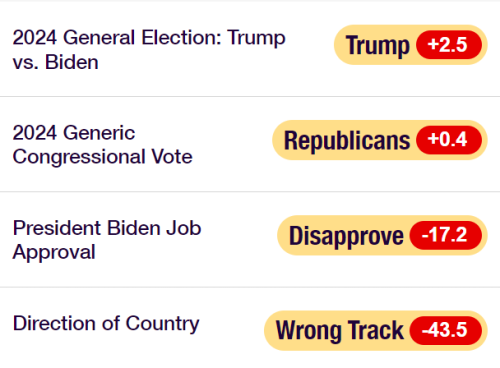This screenshot has width=500, height=368.
Task: Select the red +2.5 margin pill
Action: point(449,45)
